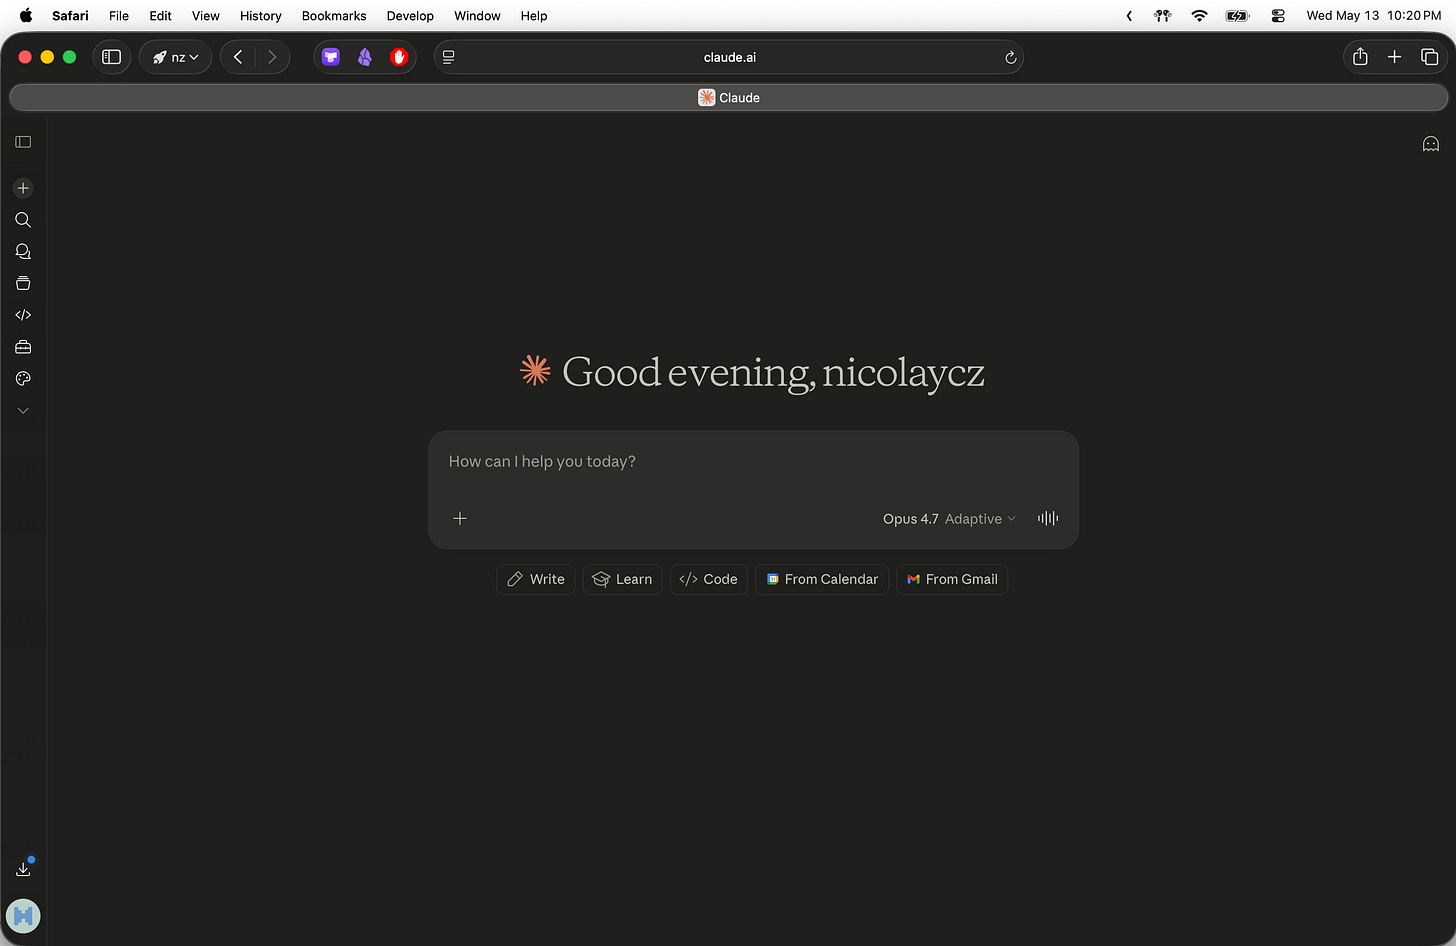Open the 'nz' profile dropdown in Safari
Viewport: 1456px width, 946px height.
click(176, 57)
